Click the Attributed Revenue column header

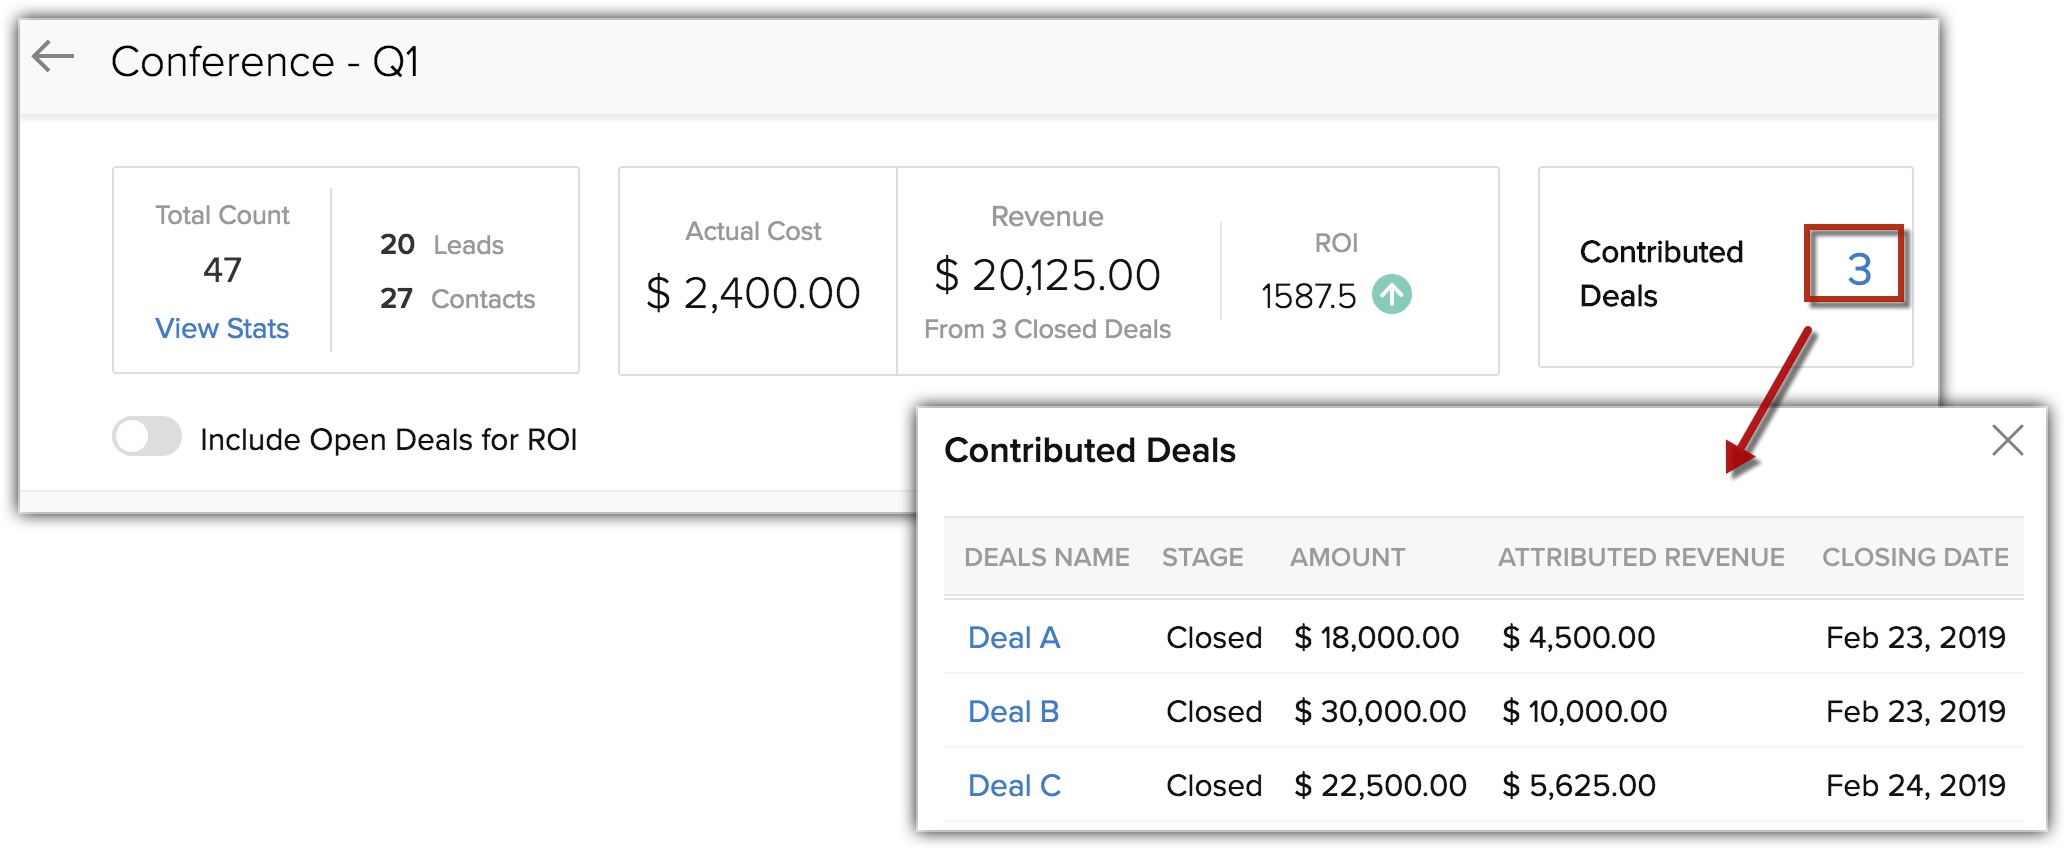pyautogui.click(x=1640, y=557)
